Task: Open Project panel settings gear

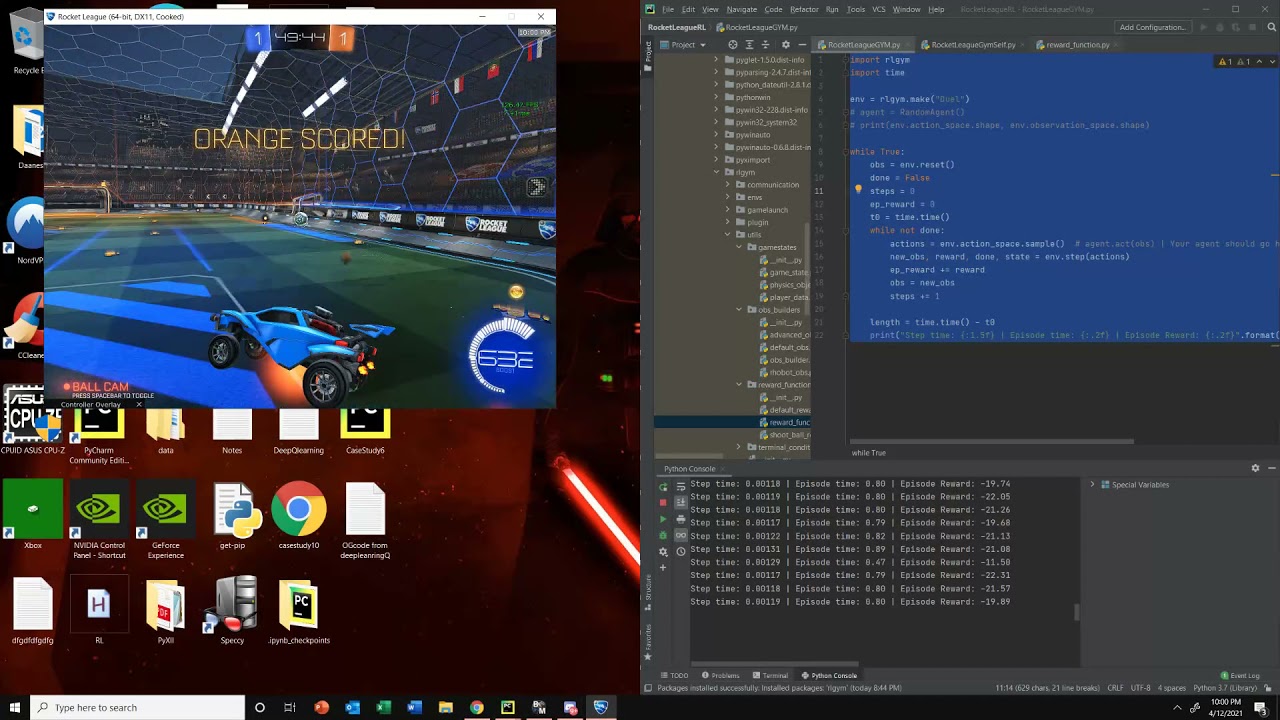Action: [x=785, y=45]
